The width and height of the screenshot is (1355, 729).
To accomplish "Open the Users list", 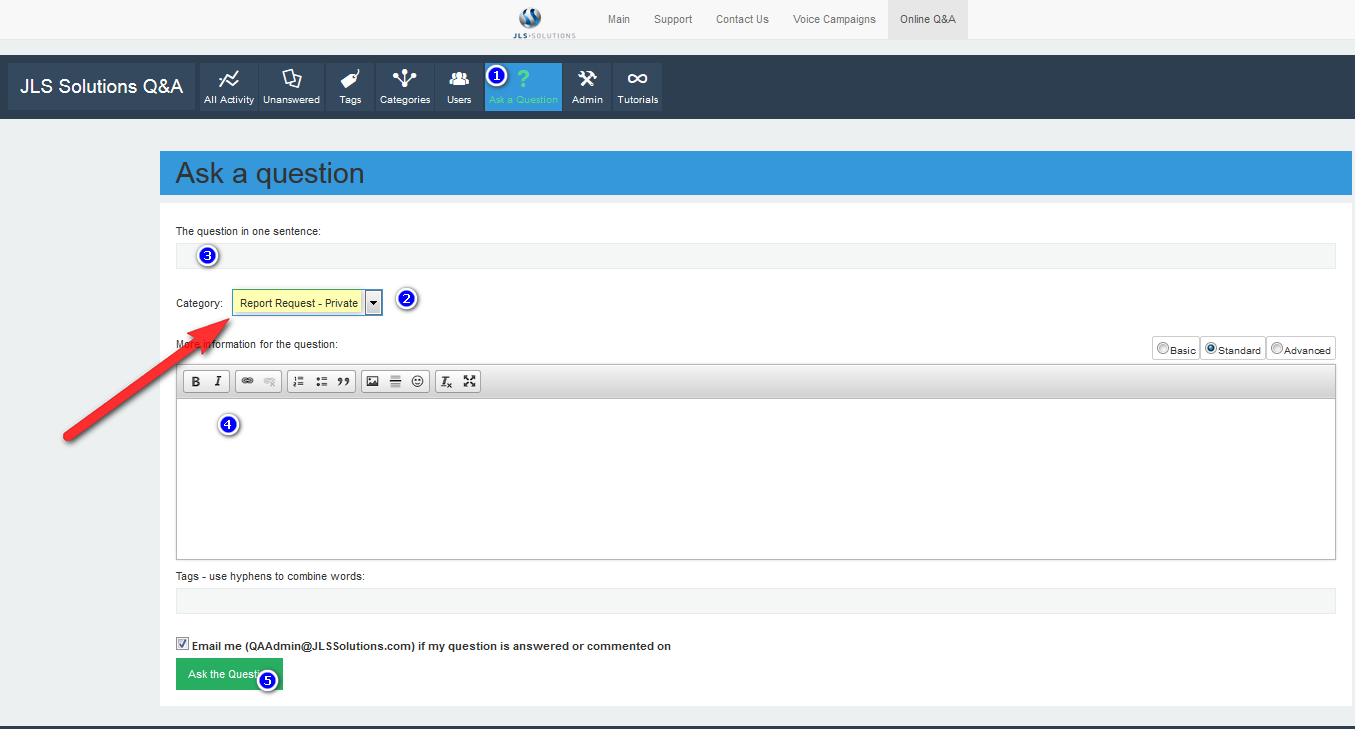I will [459, 87].
